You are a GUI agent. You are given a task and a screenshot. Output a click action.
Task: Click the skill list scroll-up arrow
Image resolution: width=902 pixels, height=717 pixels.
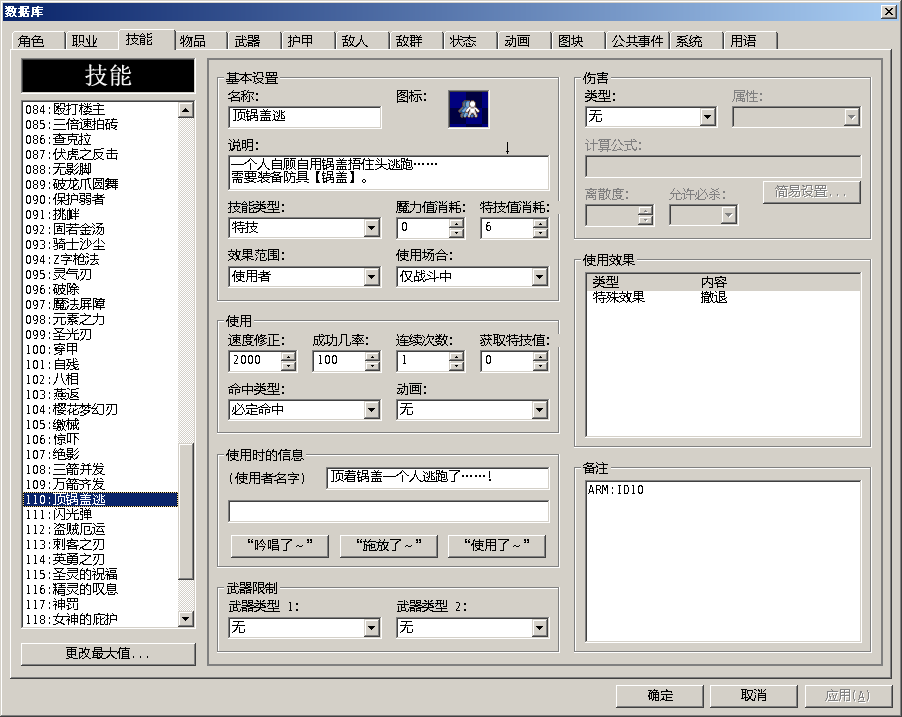[x=186, y=110]
